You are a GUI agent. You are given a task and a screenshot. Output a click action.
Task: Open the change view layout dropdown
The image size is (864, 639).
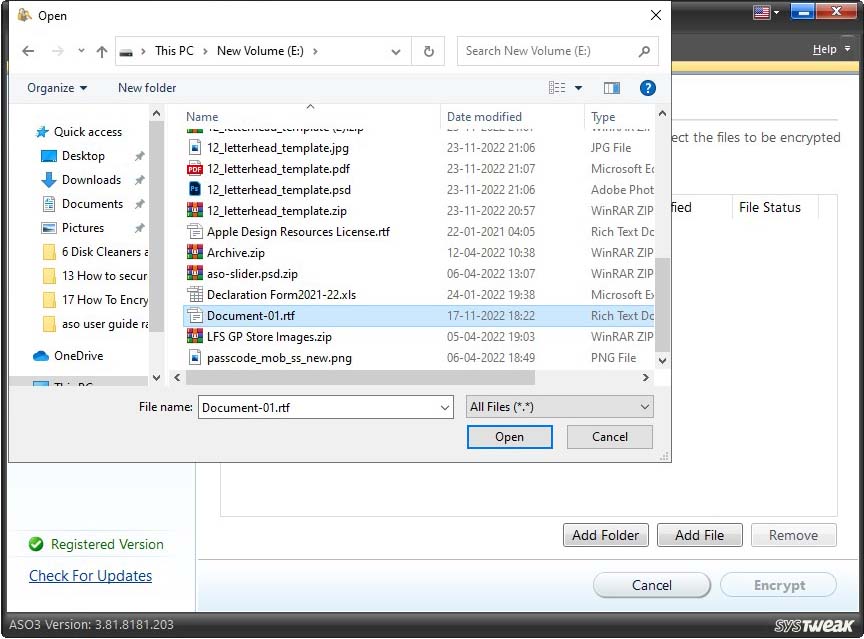[576, 88]
